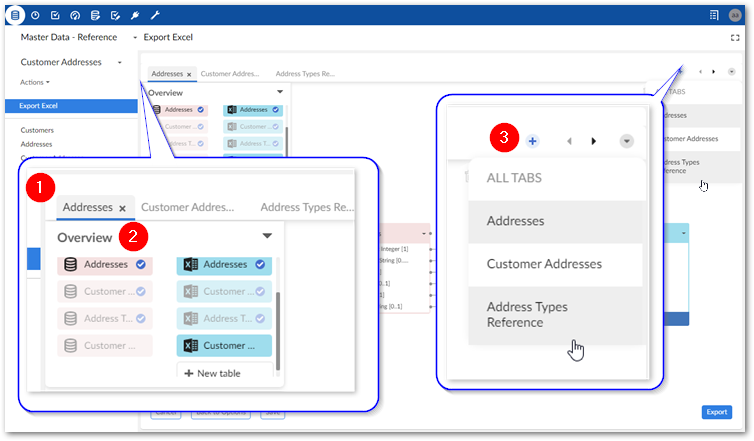Toggle fullscreen mode icon
This screenshot has height=441, width=754.
click(x=735, y=37)
